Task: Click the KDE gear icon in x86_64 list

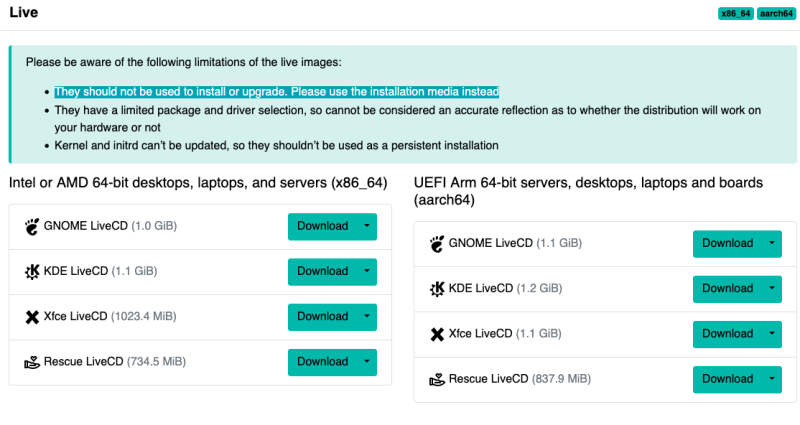Action: (31, 271)
